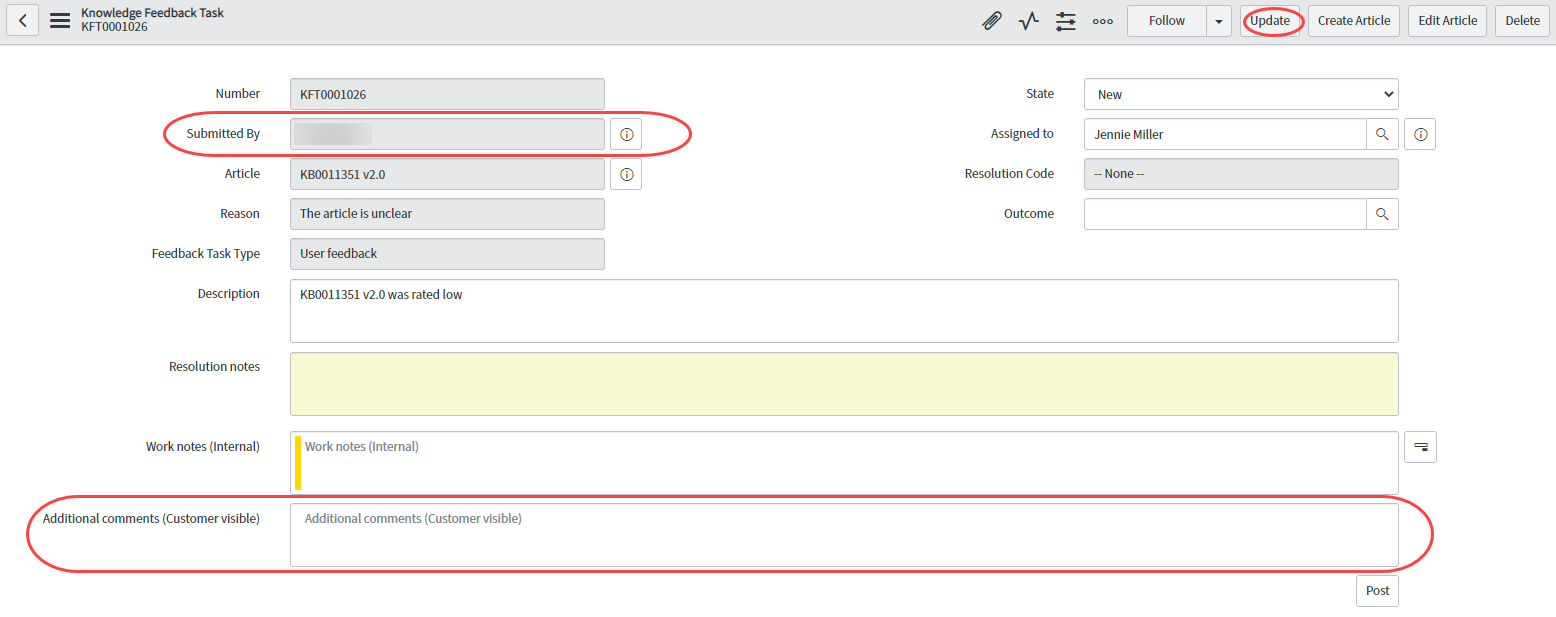Viewport: 1556px width, 617px height.
Task: Click the back arrow button
Action: click(x=22, y=21)
